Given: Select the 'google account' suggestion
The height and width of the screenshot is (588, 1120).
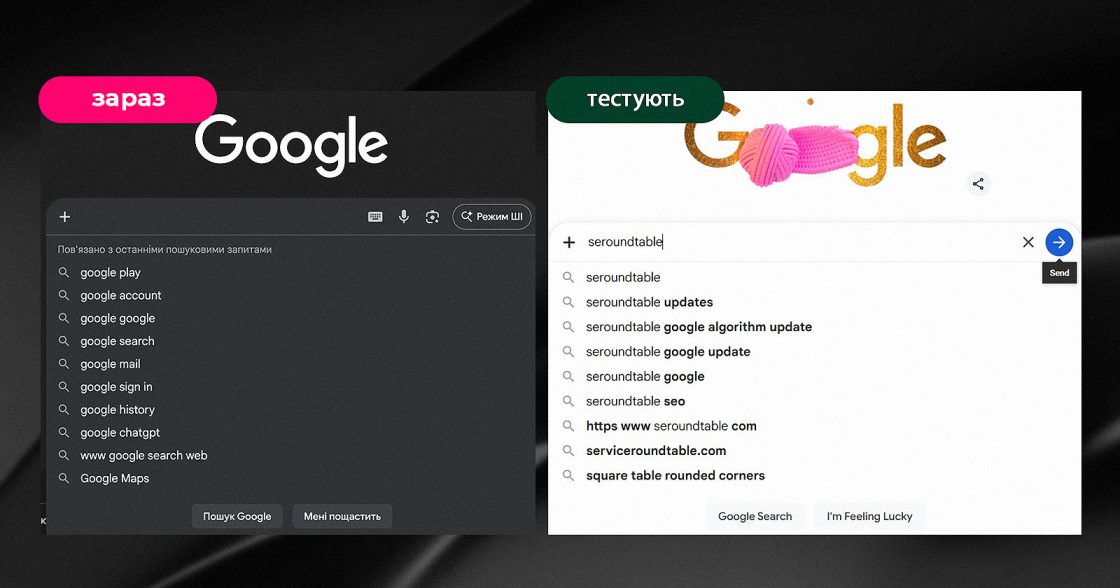Looking at the screenshot, I should [x=120, y=295].
